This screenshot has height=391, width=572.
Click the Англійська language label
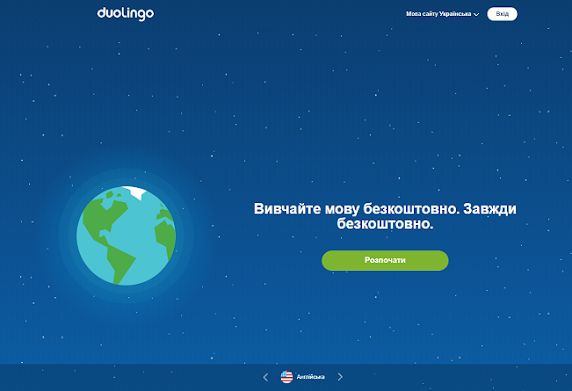tap(310, 377)
